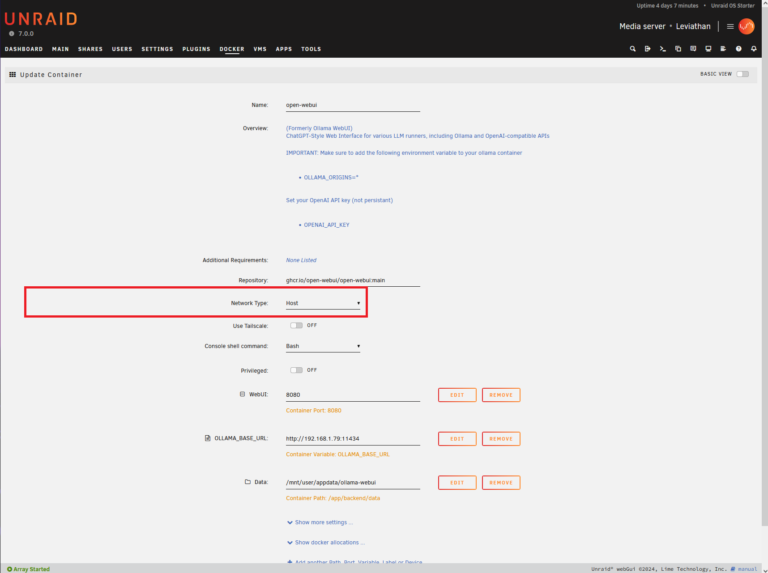
Task: Open the Plugins menu tab
Action: pyautogui.click(x=196, y=49)
